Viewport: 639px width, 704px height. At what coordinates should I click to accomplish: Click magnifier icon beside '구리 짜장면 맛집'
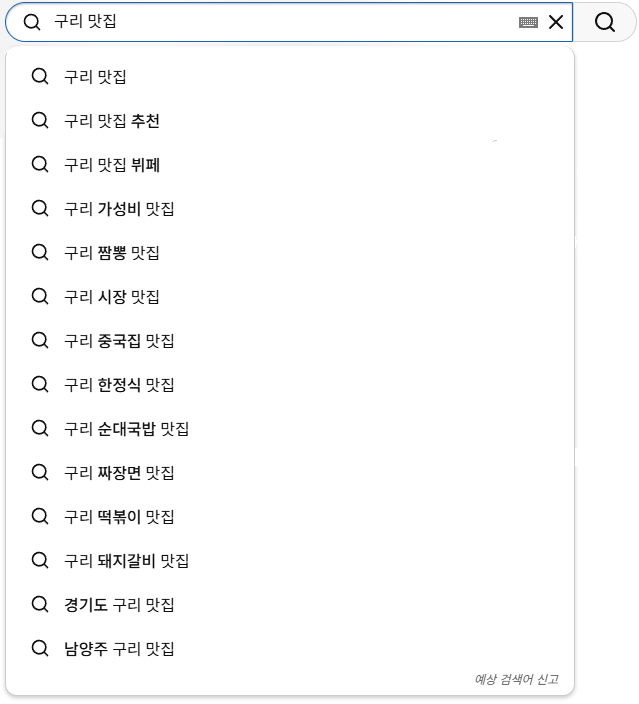click(40, 472)
